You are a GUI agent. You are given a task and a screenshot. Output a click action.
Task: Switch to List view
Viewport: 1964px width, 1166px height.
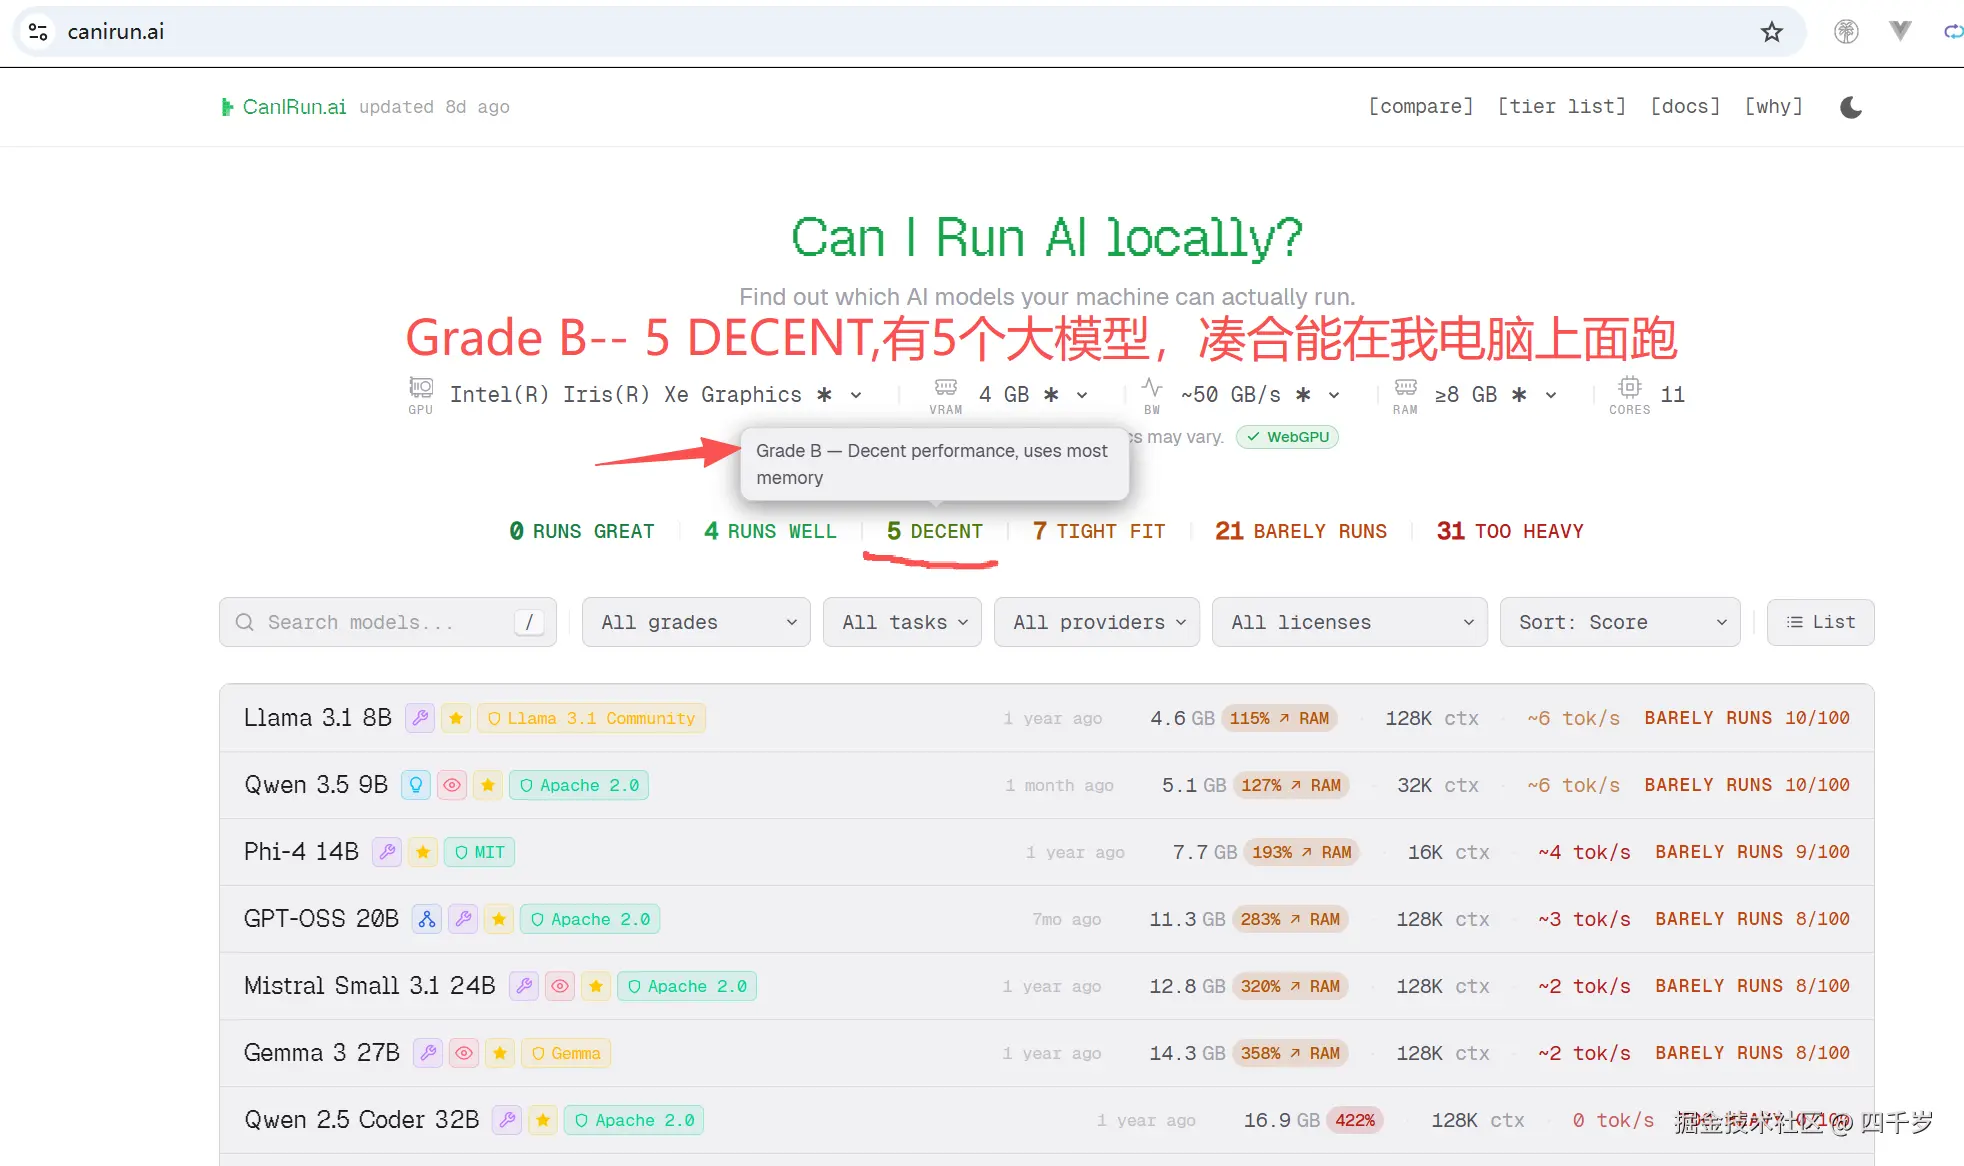pyautogui.click(x=1820, y=622)
